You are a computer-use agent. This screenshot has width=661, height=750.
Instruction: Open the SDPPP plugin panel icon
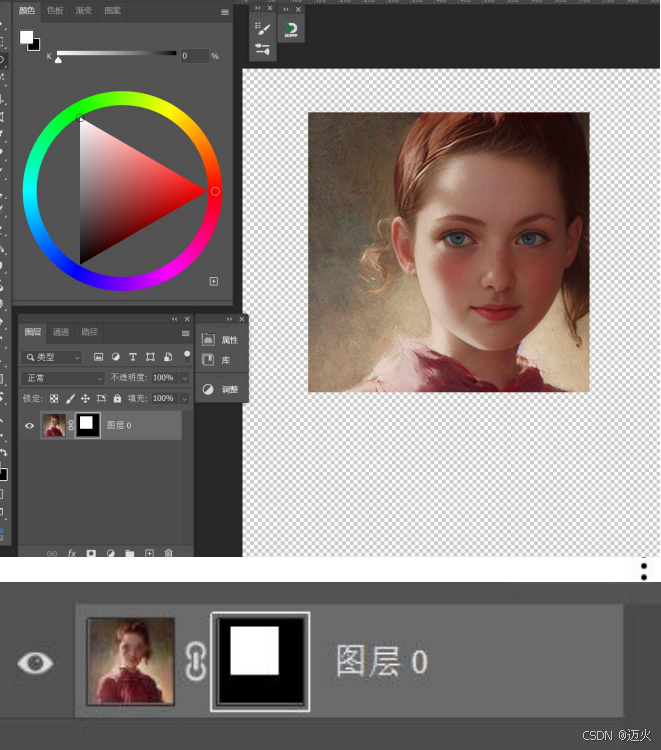[x=291, y=30]
